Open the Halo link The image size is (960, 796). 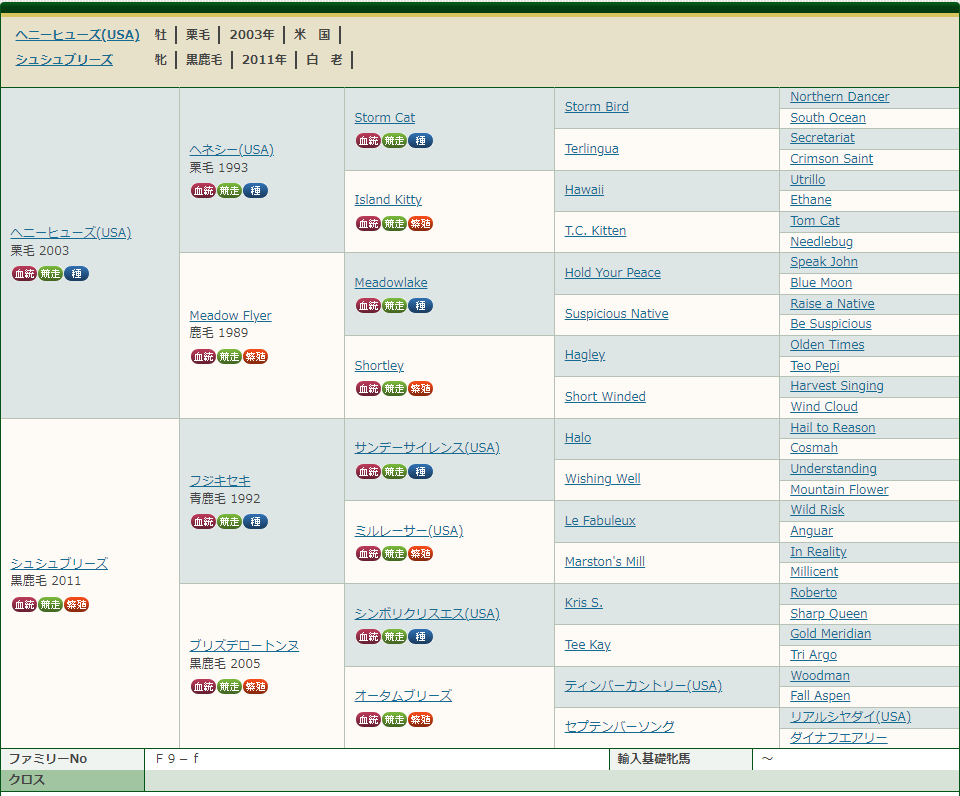click(x=578, y=438)
